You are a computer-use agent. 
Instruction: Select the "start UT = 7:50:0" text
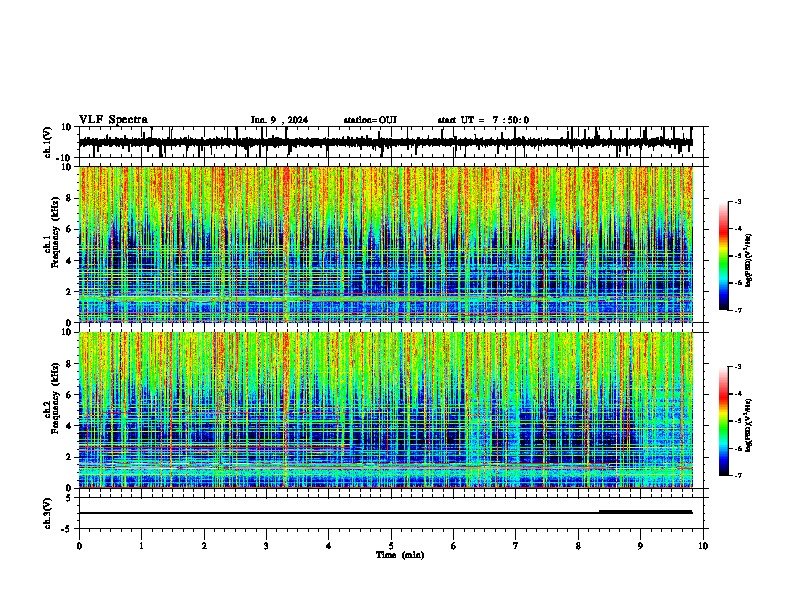[x=483, y=120]
